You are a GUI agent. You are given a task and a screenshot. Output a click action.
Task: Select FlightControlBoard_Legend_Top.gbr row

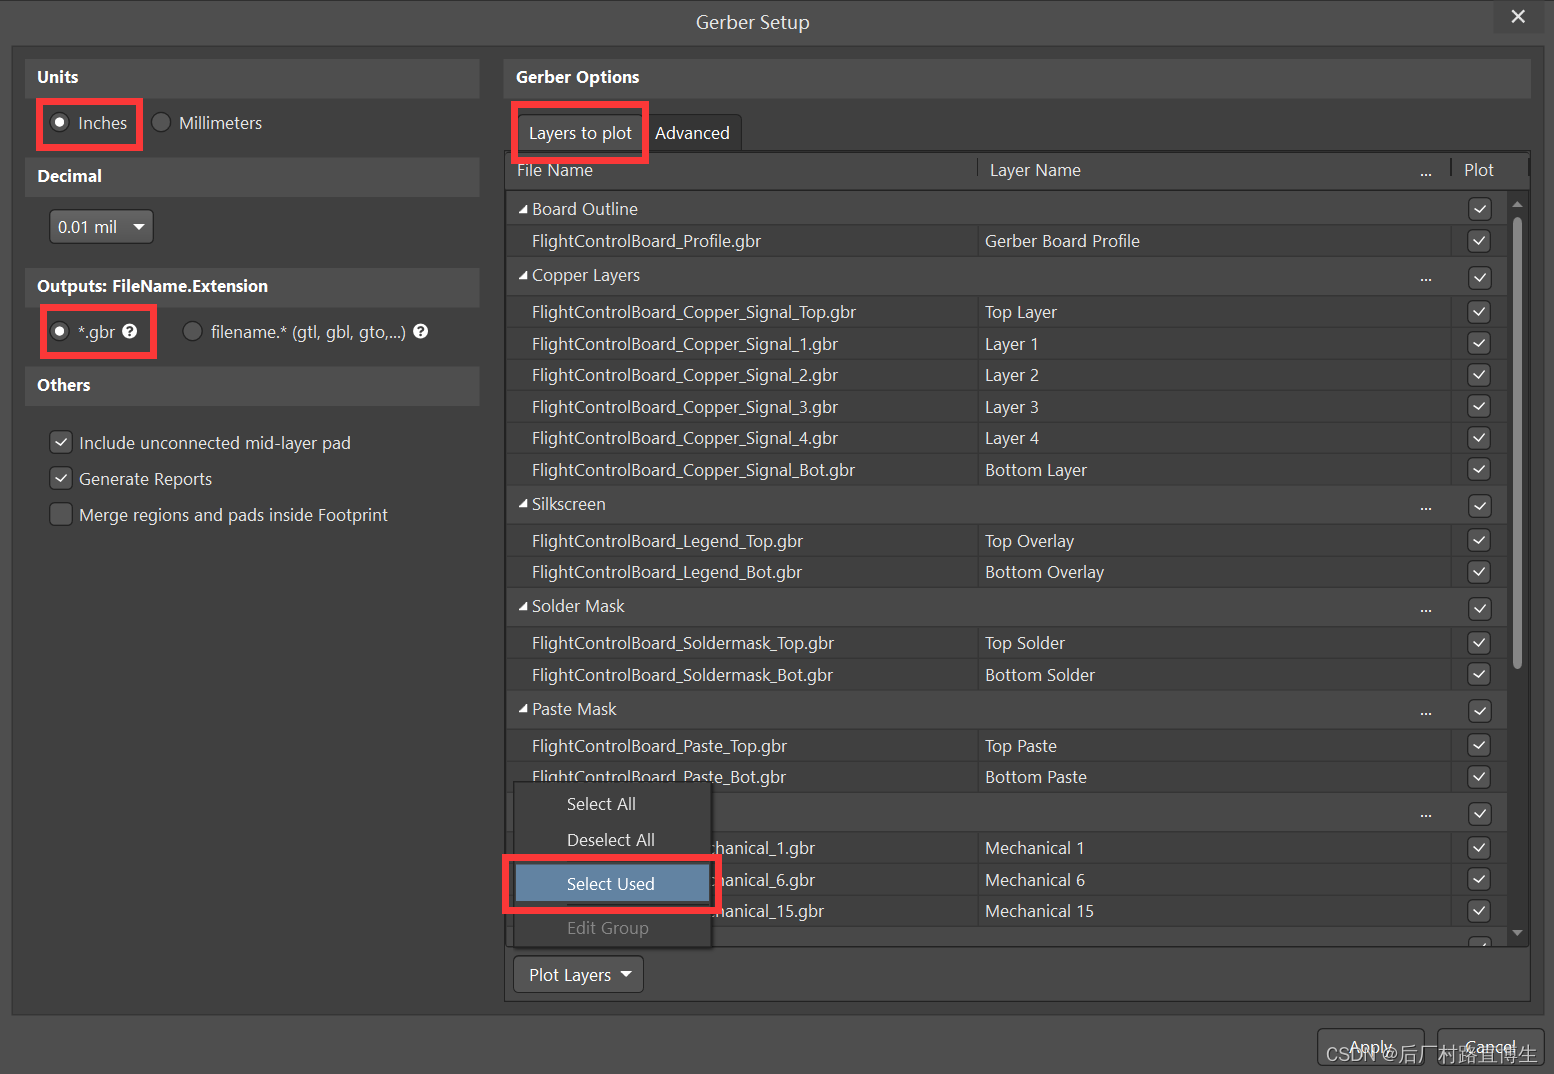[741, 541]
